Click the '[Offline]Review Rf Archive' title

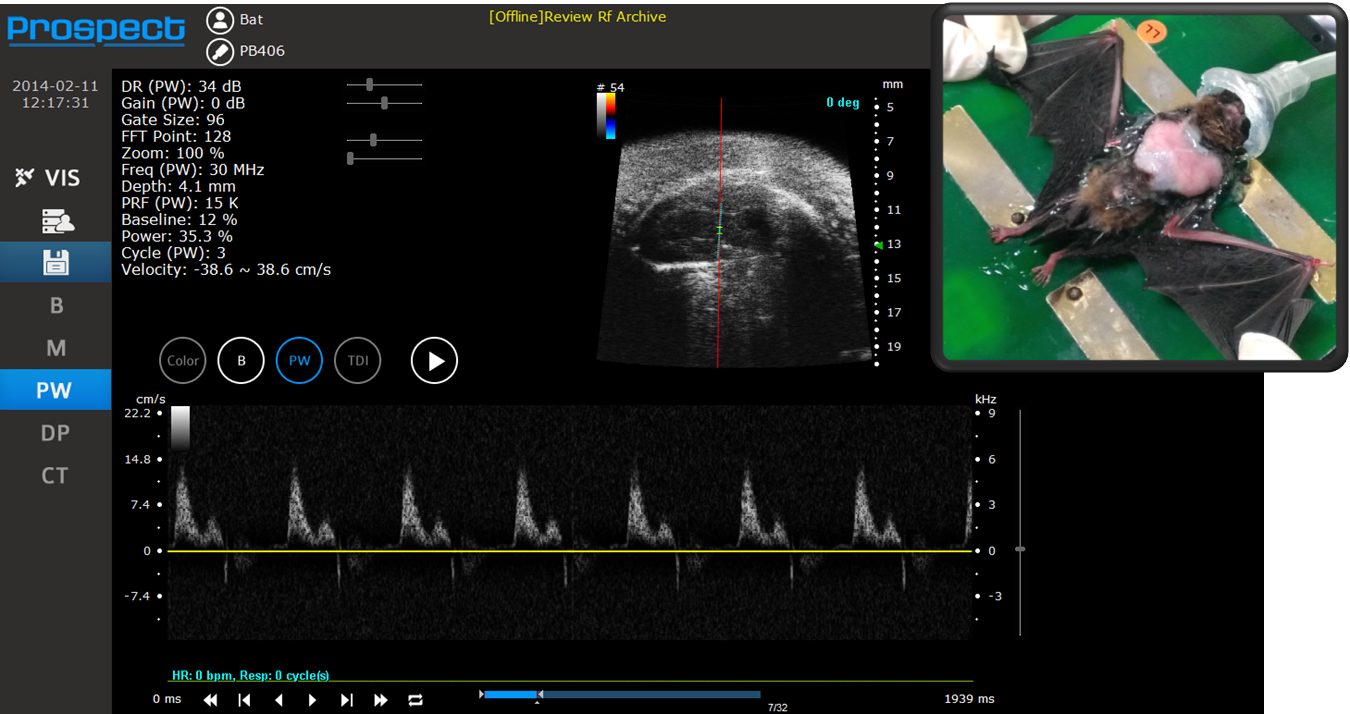pos(577,17)
